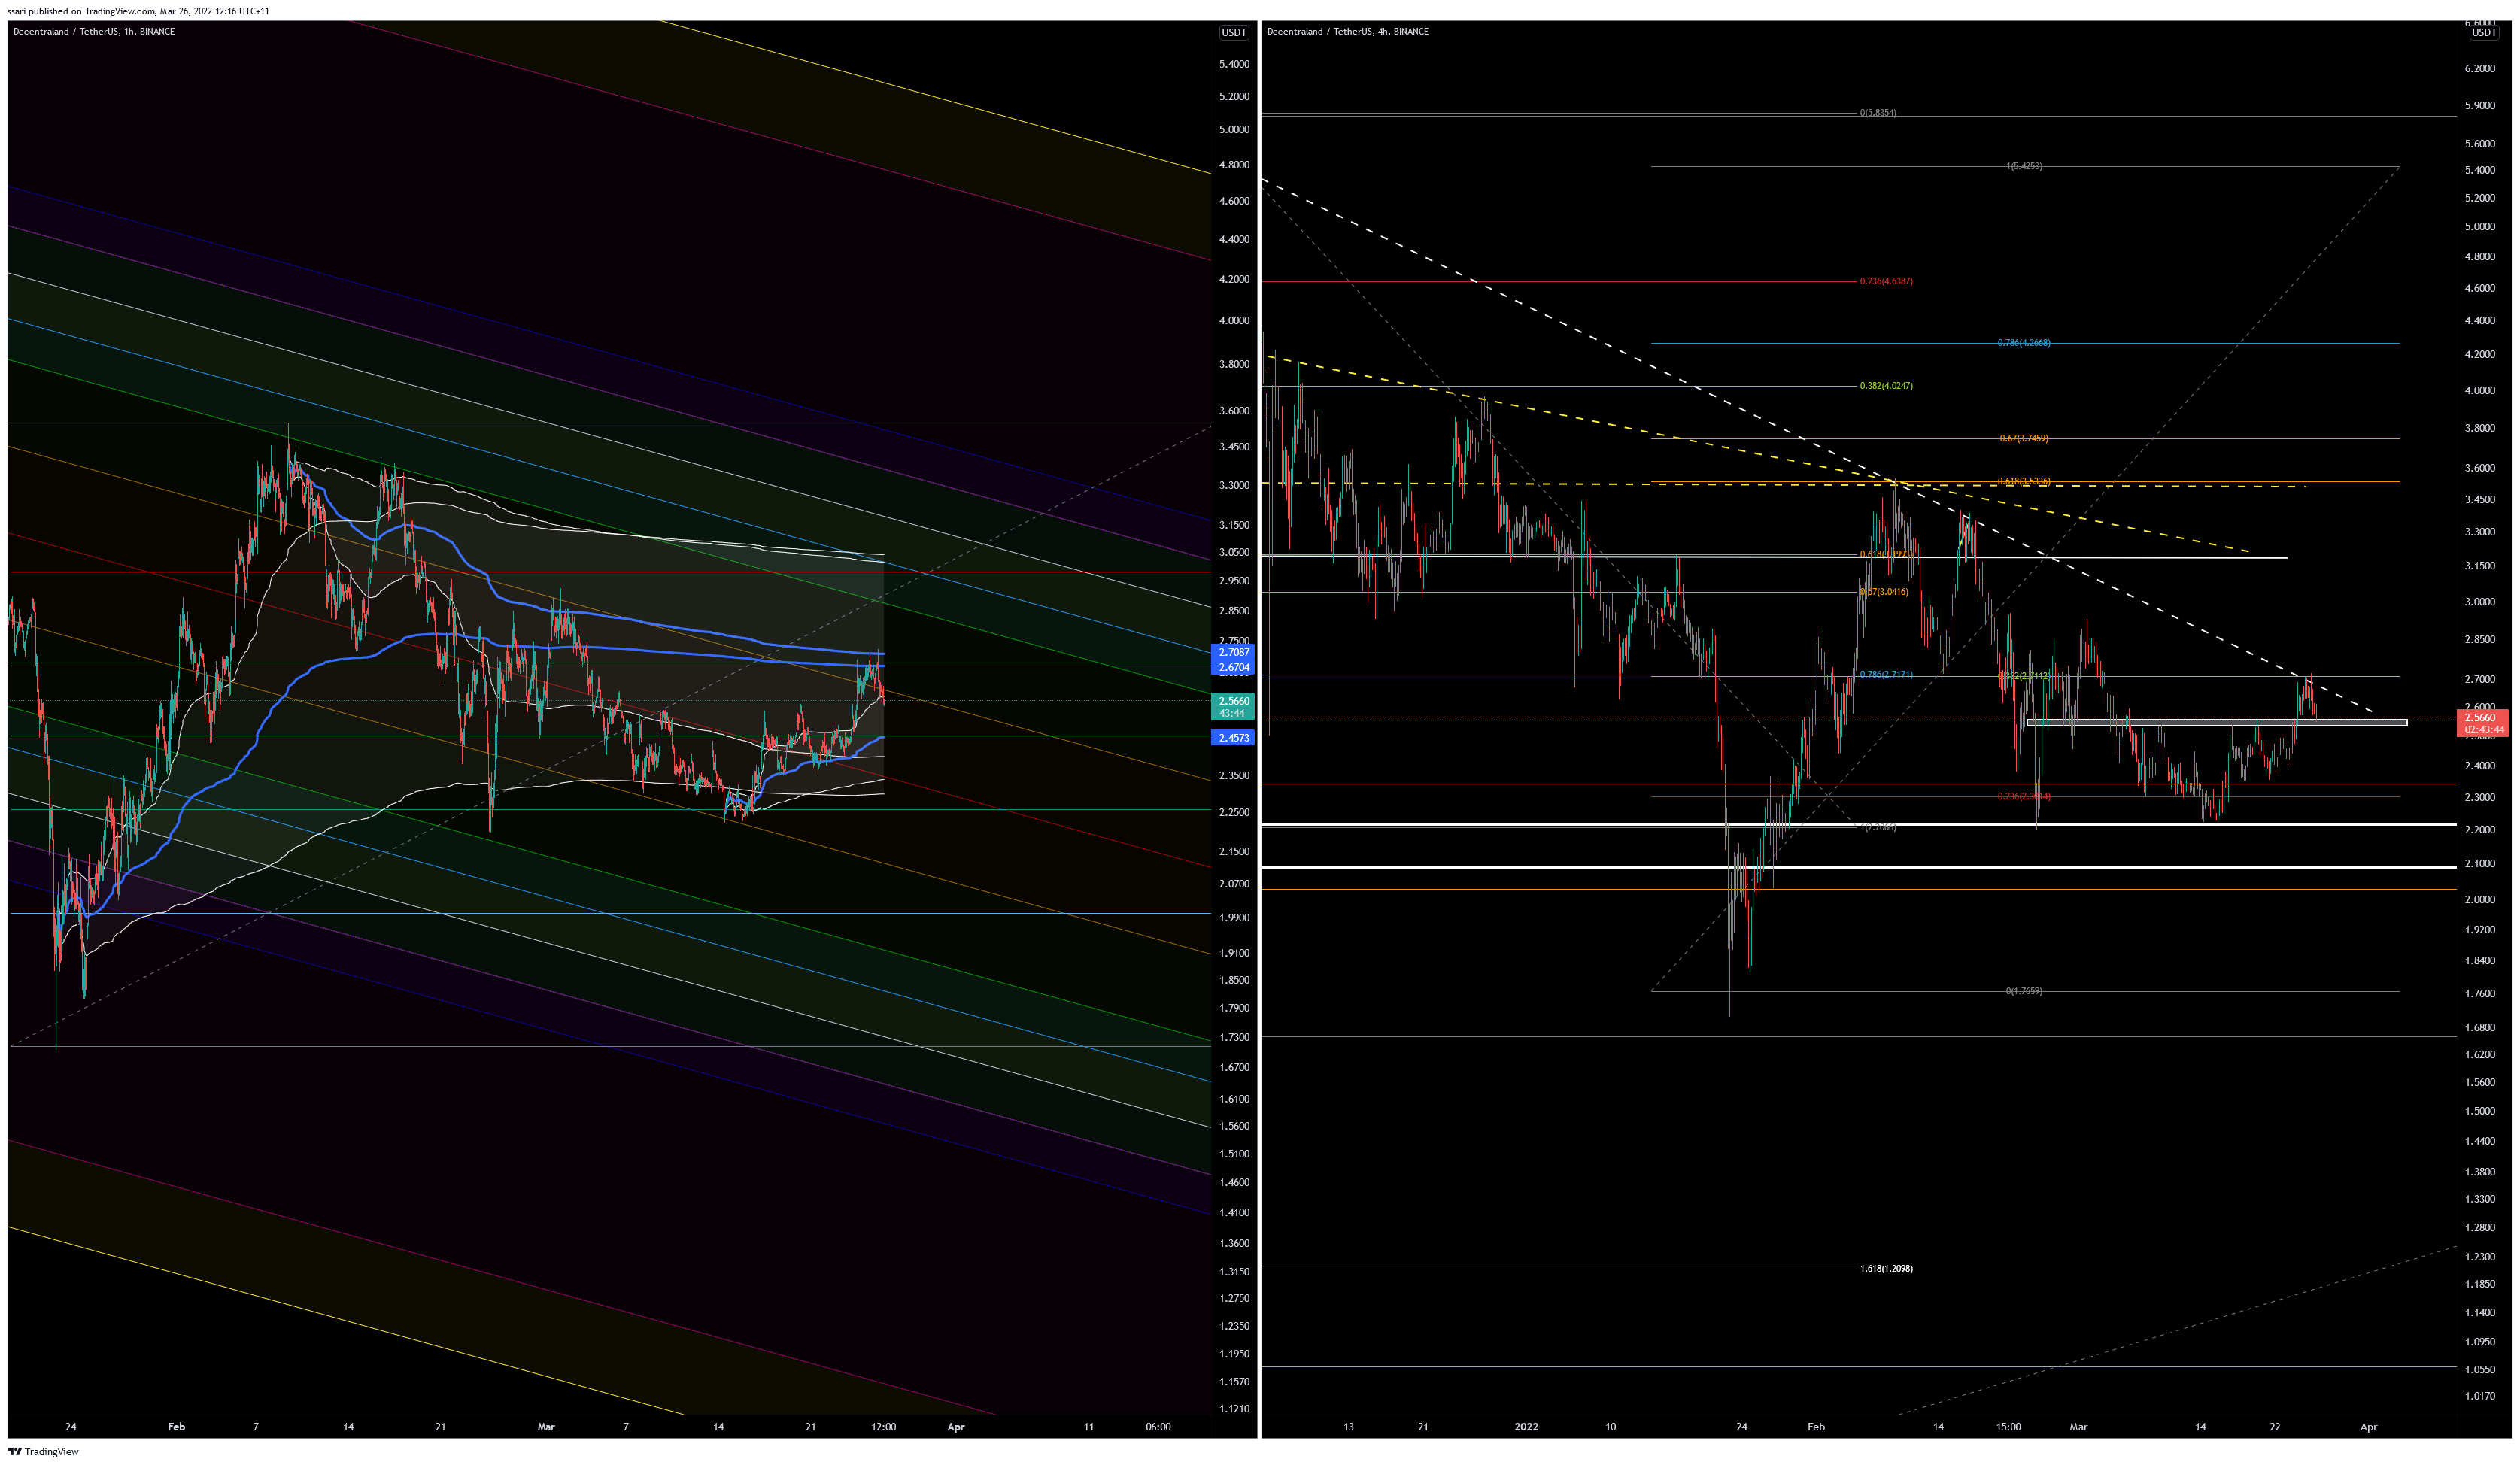Select the Decentraland / TetherUS 1h chart title
The height and width of the screenshot is (1465, 2520).
click(94, 31)
